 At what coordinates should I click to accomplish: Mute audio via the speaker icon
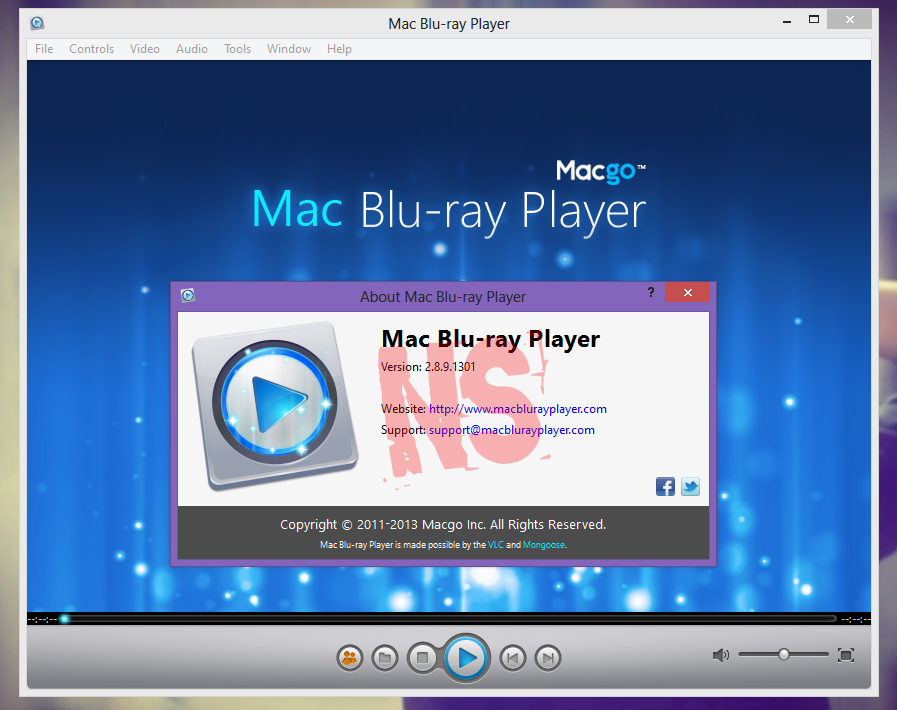(x=720, y=655)
